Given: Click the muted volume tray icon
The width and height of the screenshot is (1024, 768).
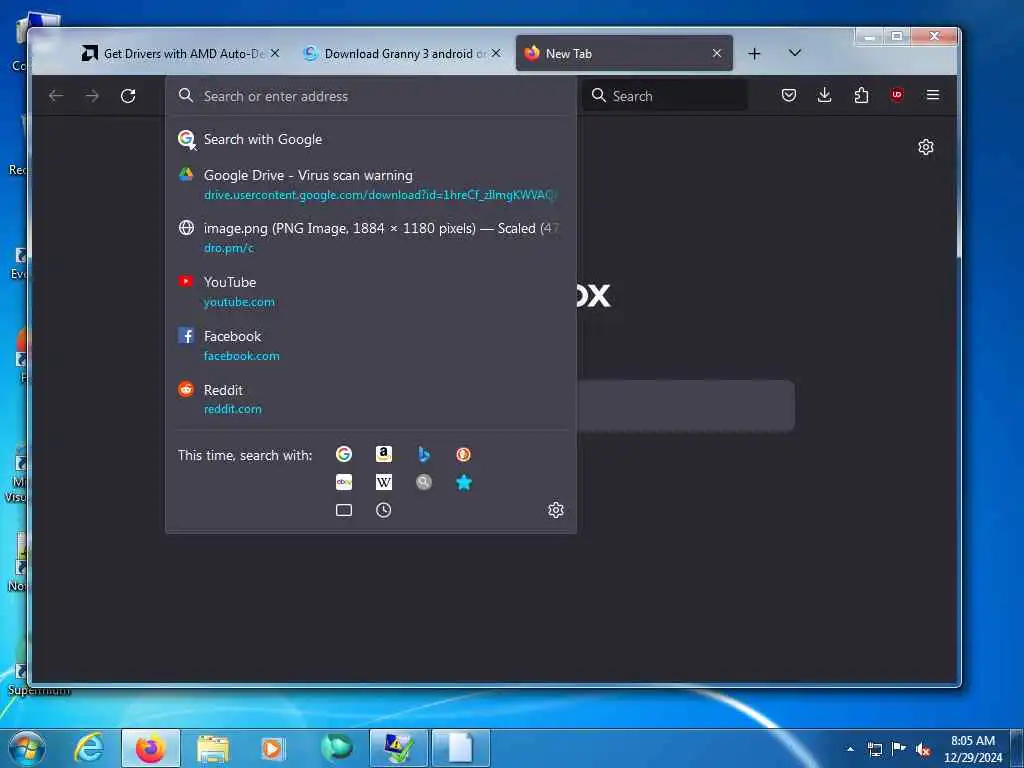Looking at the screenshot, I should tap(923, 749).
